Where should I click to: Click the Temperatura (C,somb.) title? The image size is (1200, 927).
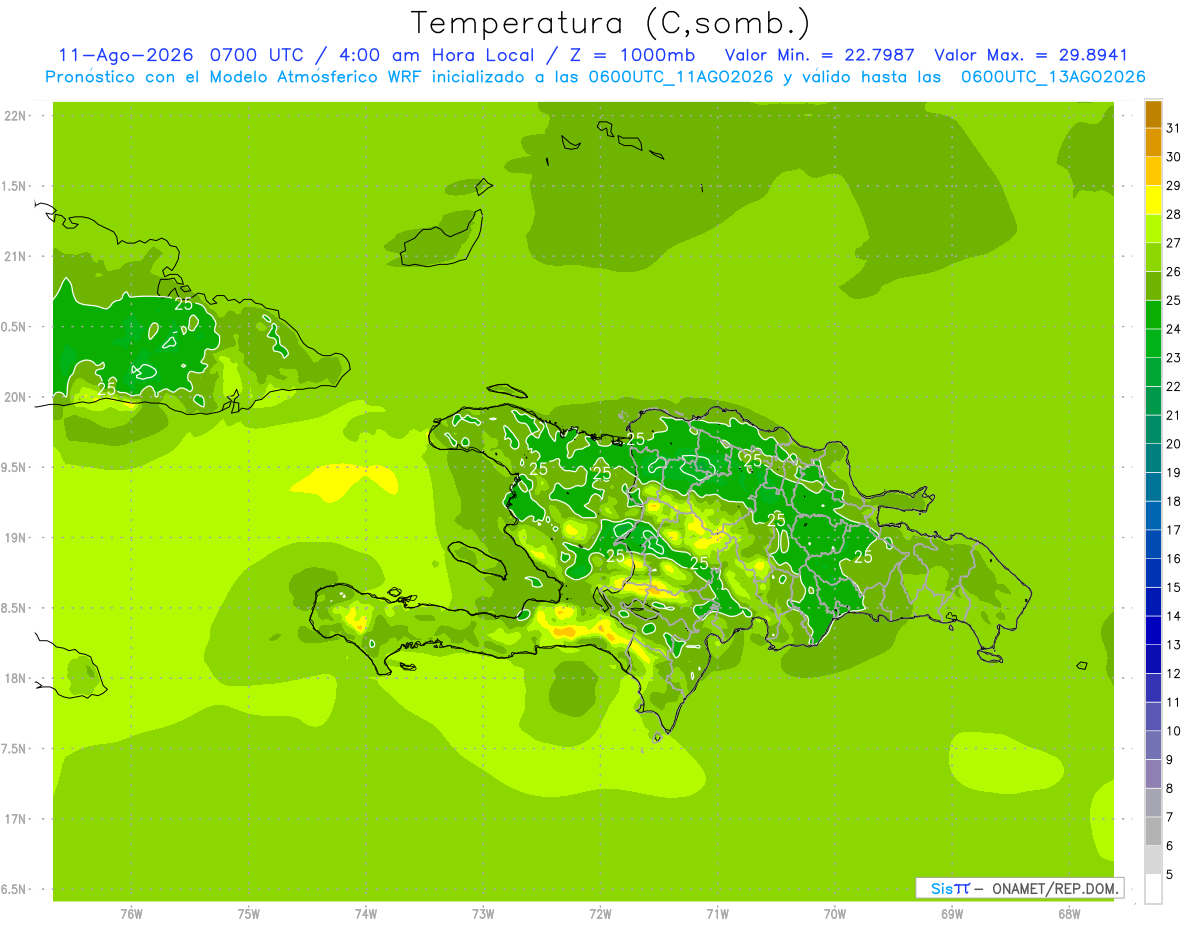coord(611,23)
